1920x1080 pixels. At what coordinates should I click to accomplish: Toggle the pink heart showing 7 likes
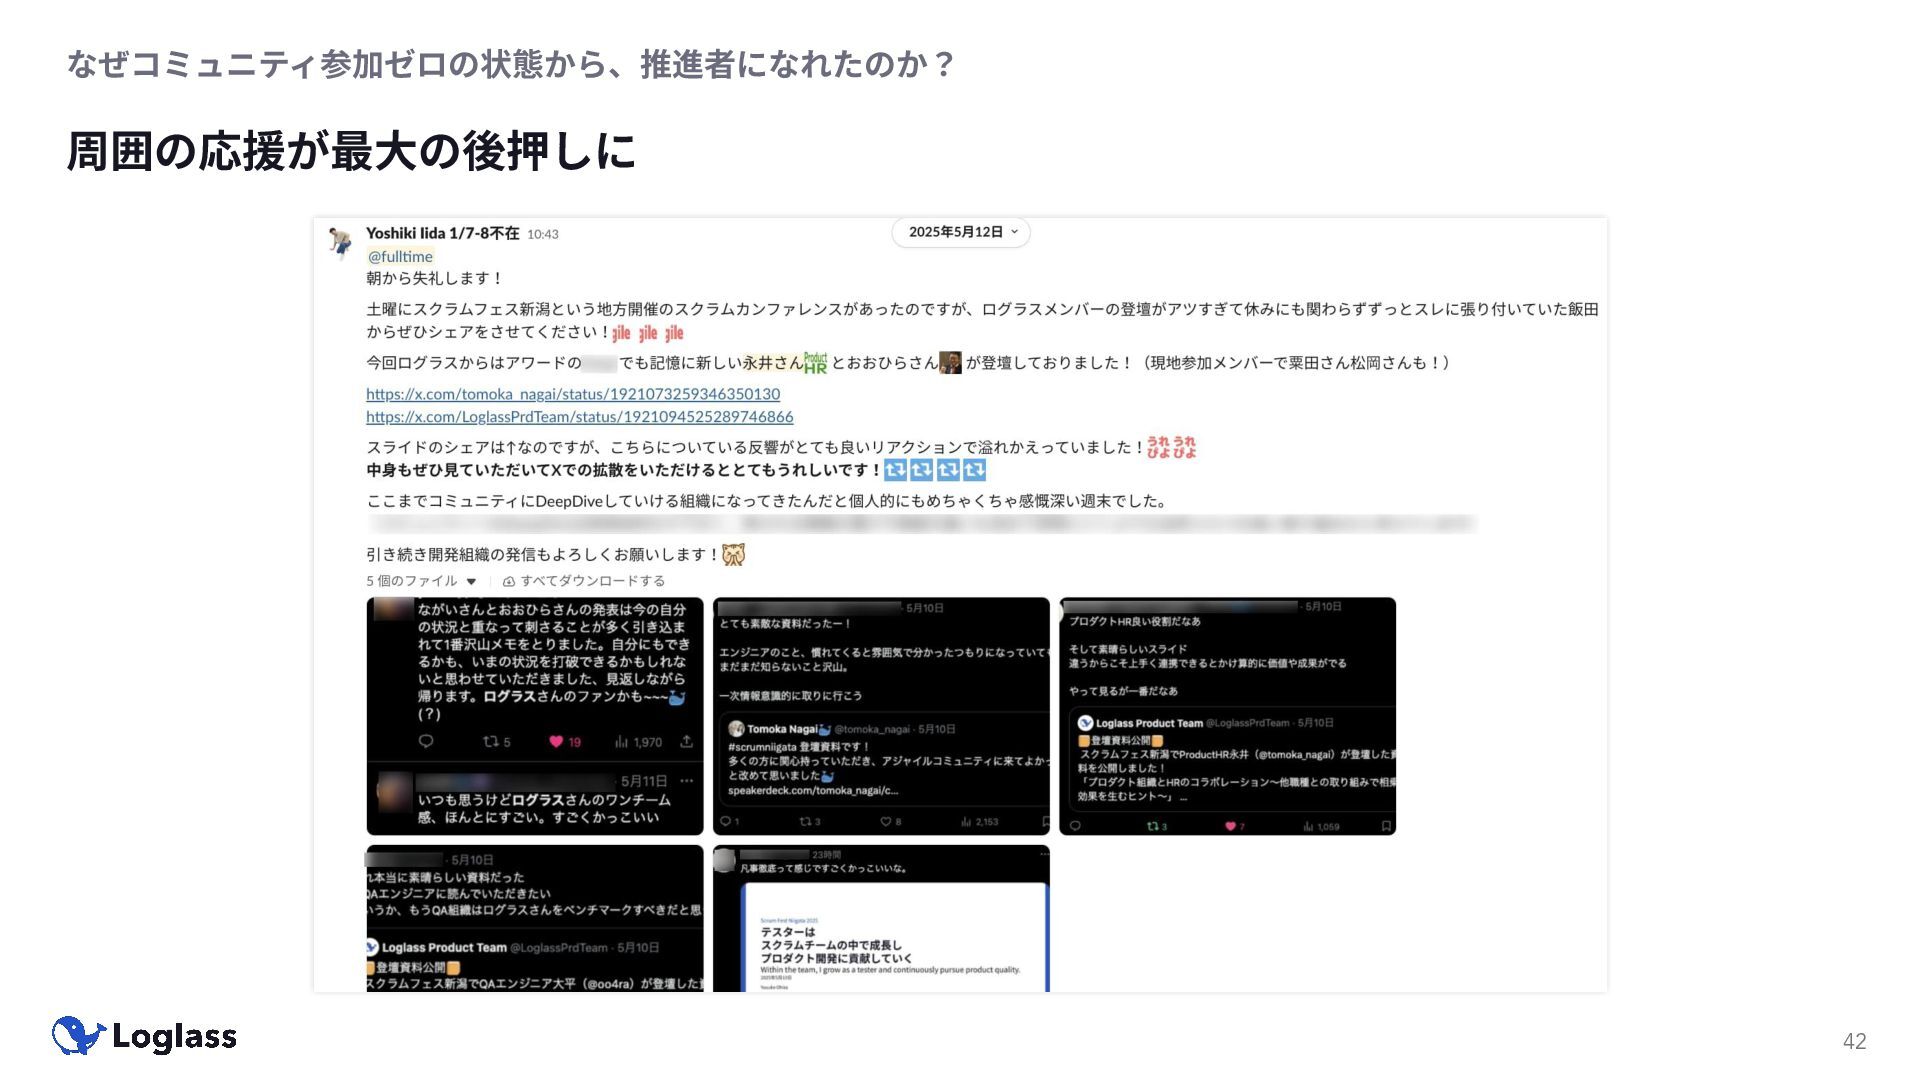point(1231,826)
